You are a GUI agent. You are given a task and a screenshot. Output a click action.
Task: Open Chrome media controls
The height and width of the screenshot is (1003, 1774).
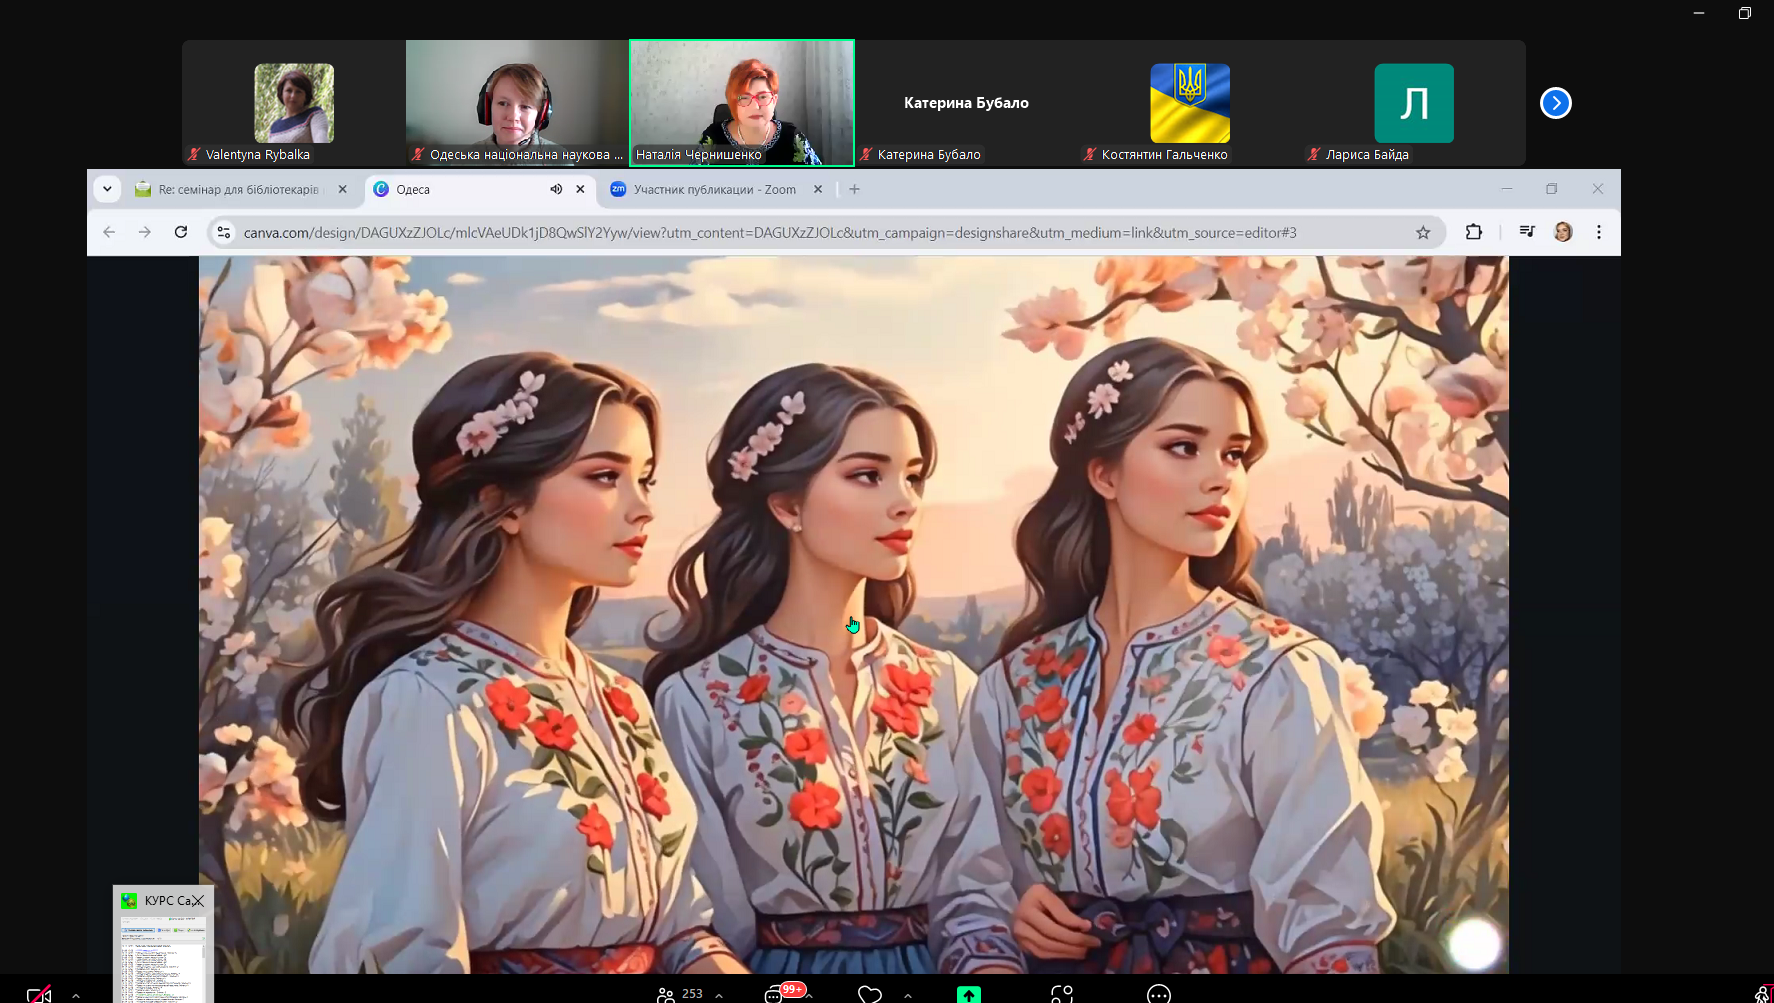click(x=1526, y=232)
